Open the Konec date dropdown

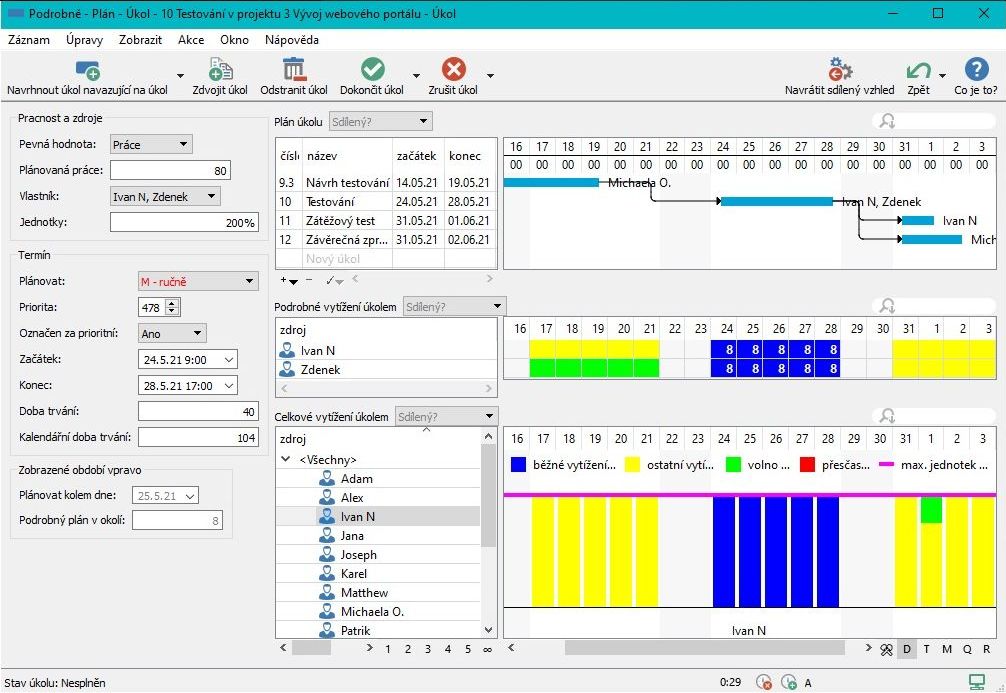tap(228, 386)
